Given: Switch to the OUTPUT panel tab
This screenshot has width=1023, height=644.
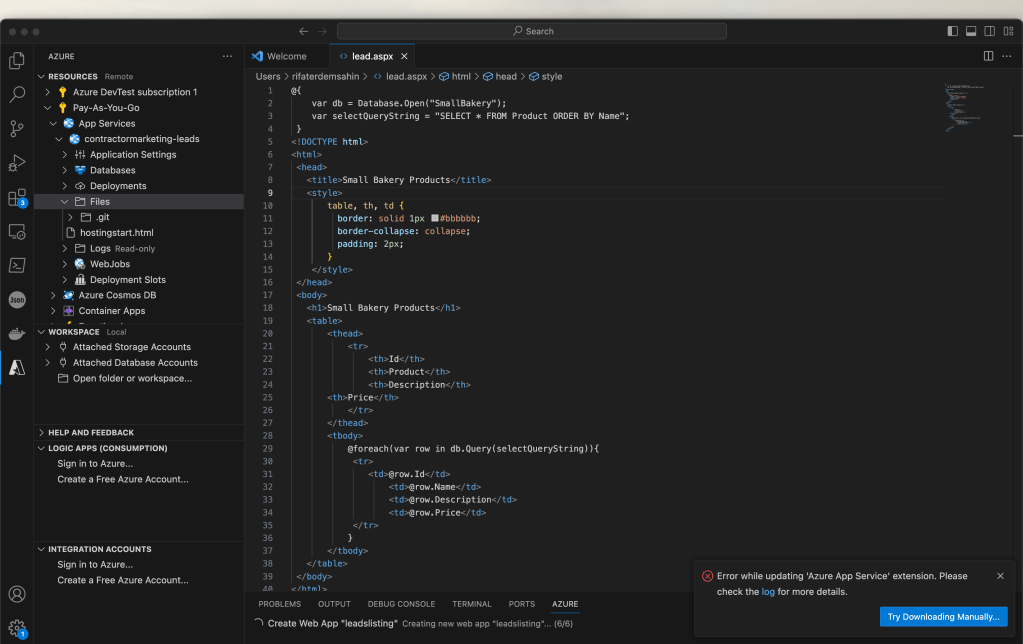Looking at the screenshot, I should [x=334, y=604].
